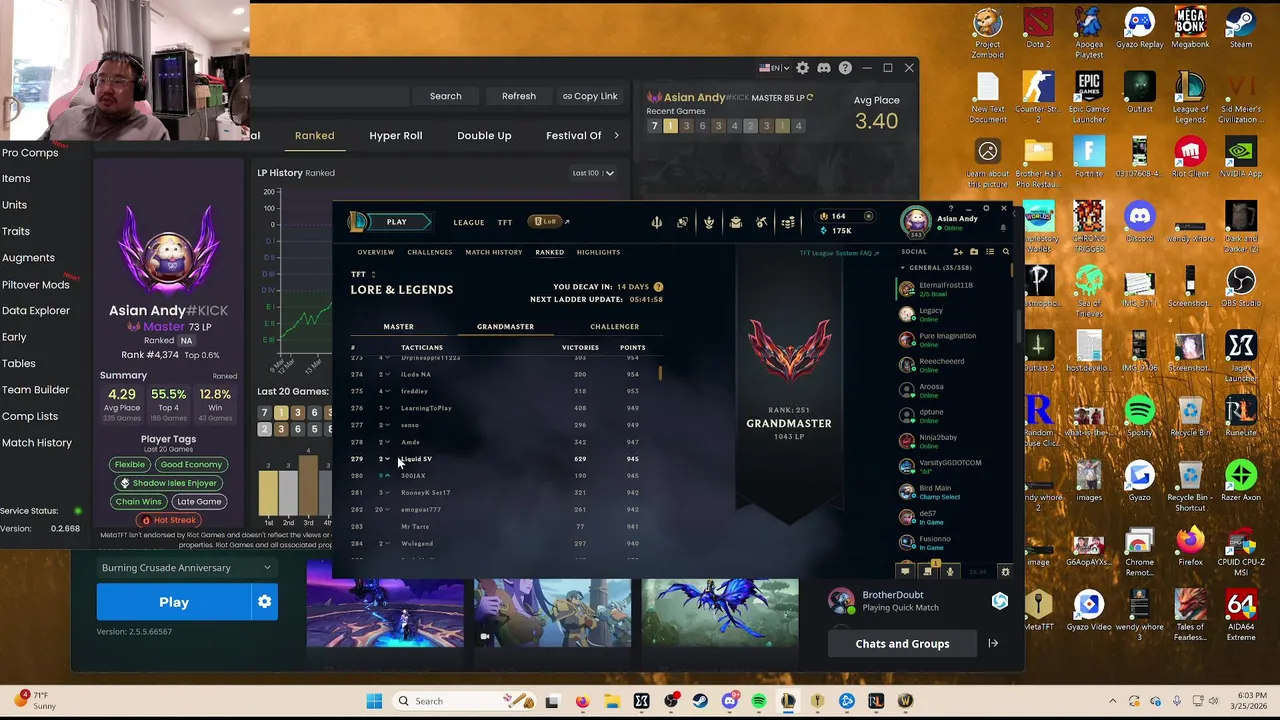
Task: Select the Double Up tab in MetaTFT
Action: coord(484,136)
